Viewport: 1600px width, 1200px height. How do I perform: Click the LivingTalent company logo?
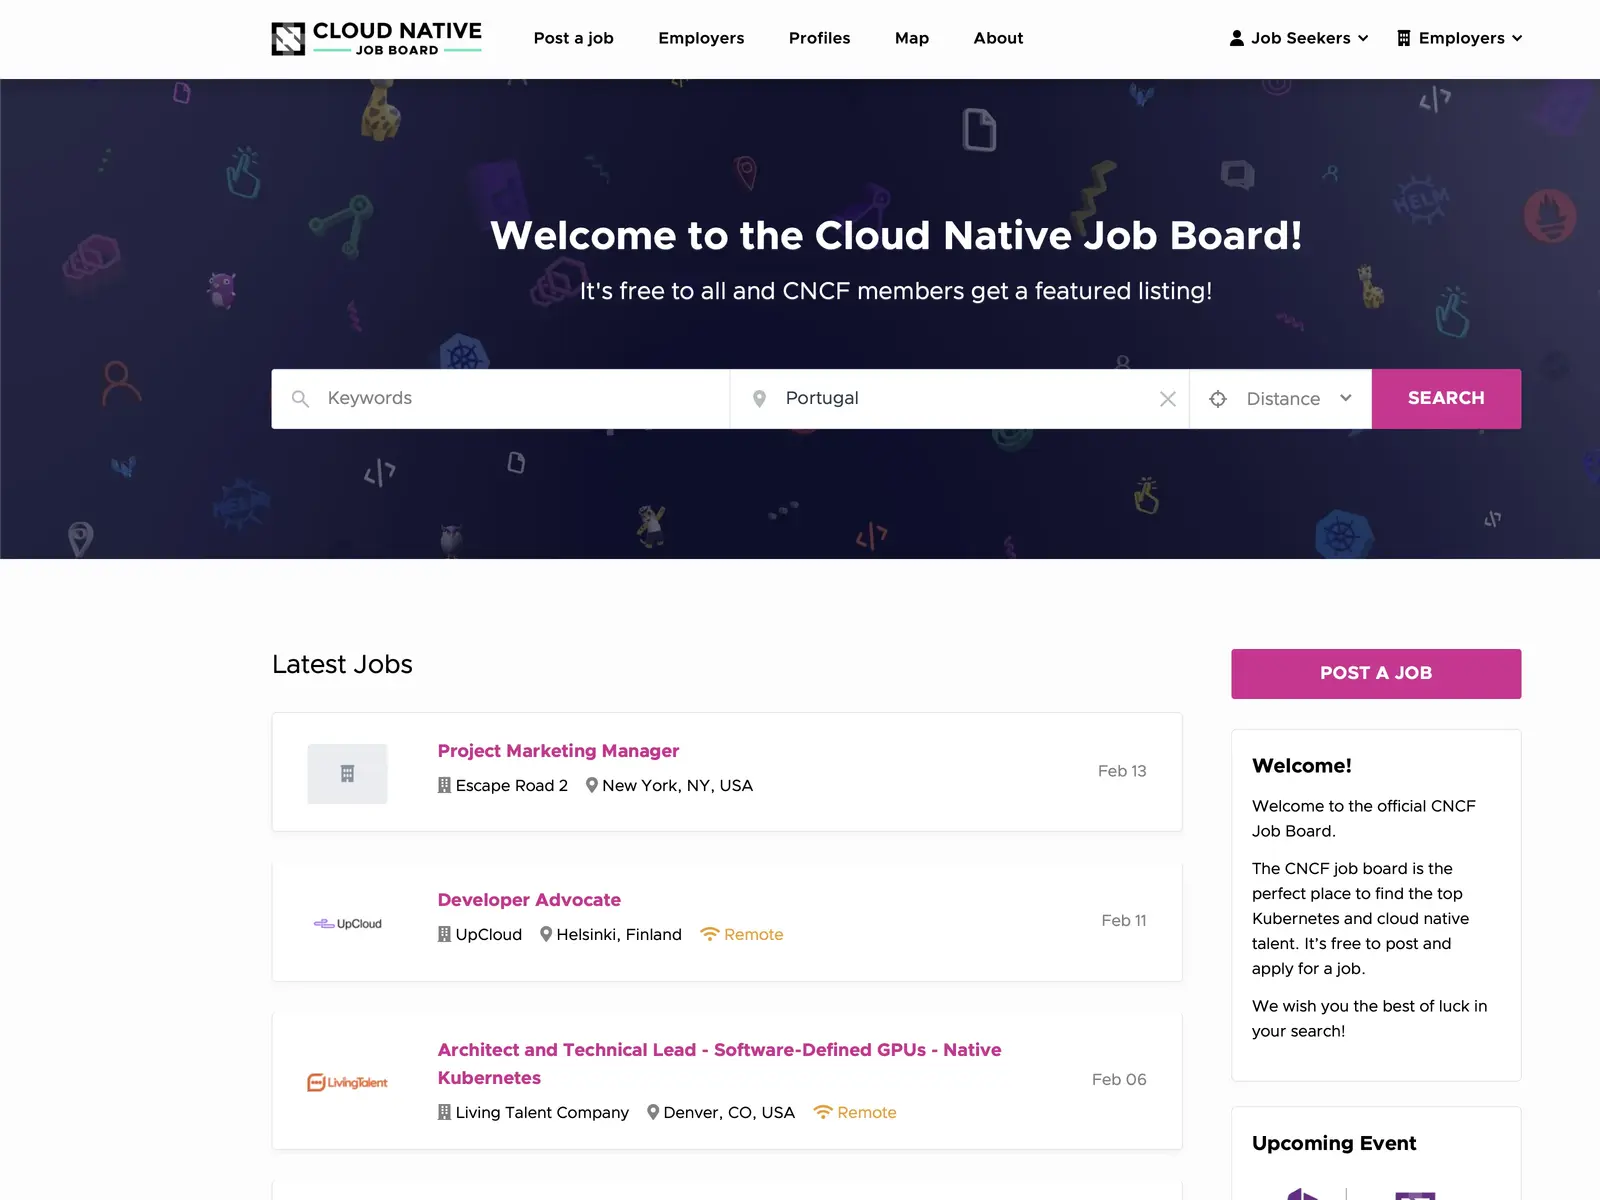(x=347, y=1082)
